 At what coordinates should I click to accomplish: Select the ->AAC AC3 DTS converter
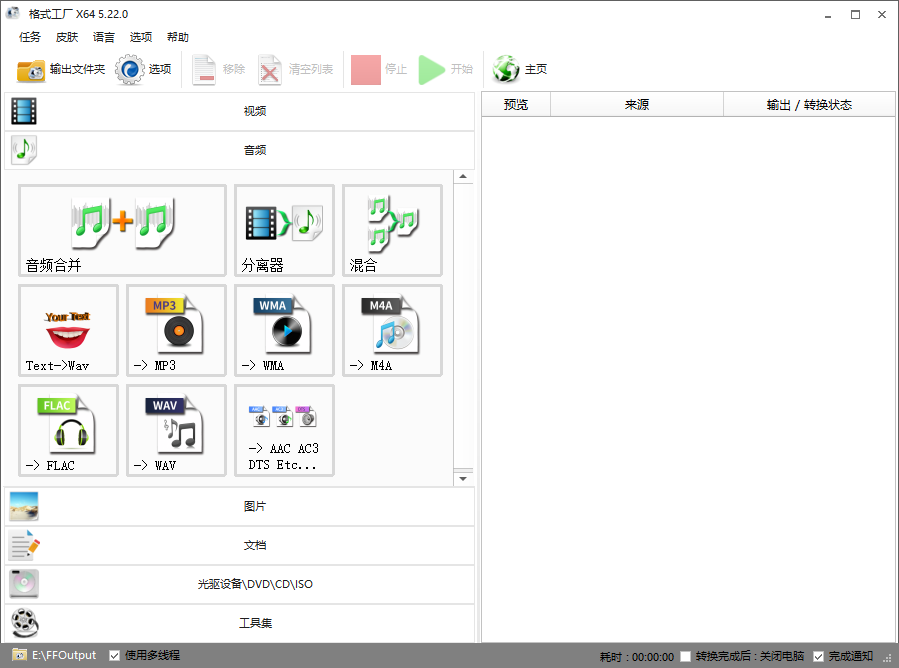284,430
